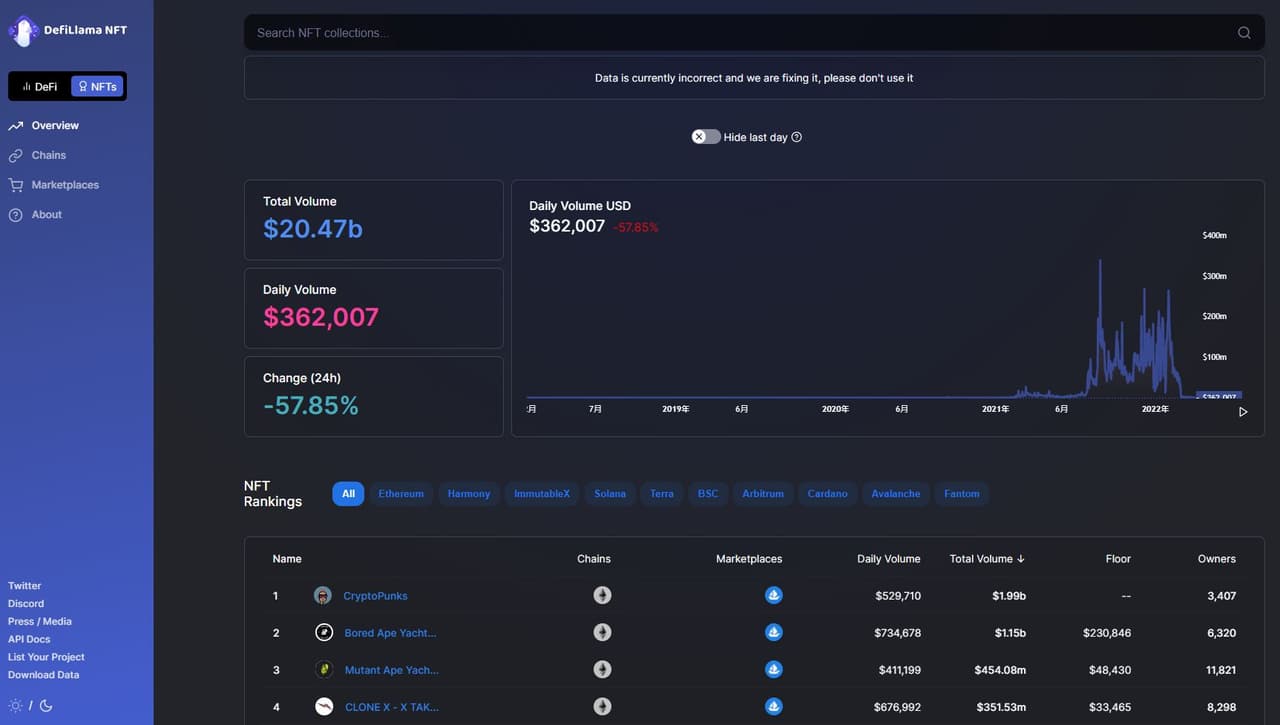Click the OpenSea icon in CryptoPunks row
This screenshot has width=1280, height=725.
click(x=773, y=595)
